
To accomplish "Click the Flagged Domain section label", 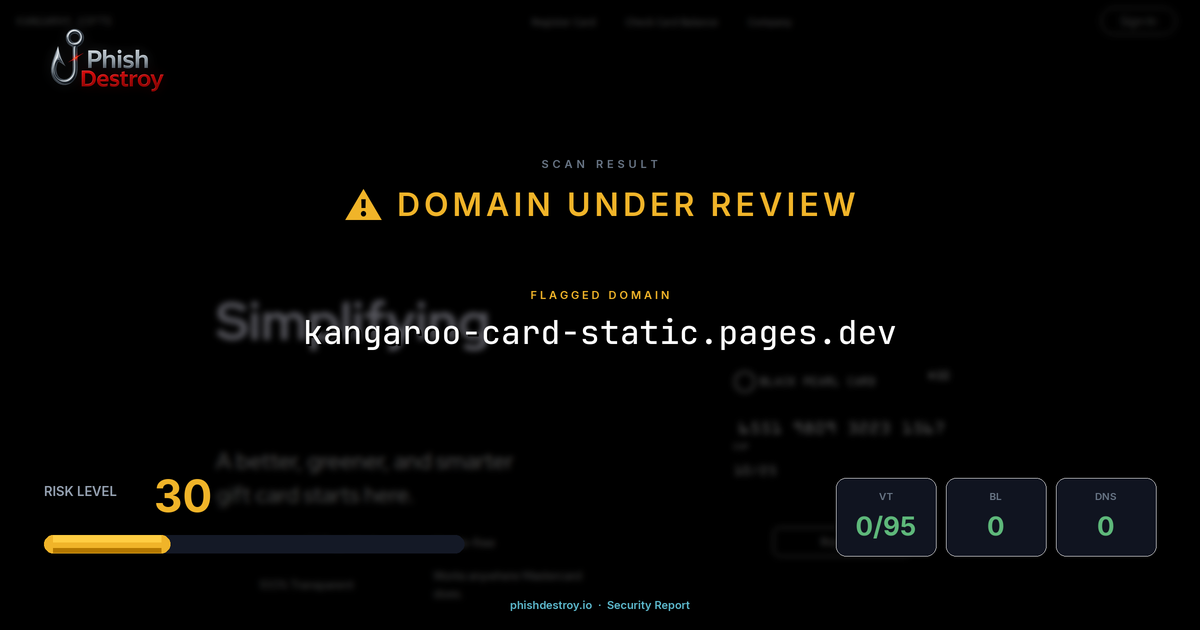I will point(600,295).
